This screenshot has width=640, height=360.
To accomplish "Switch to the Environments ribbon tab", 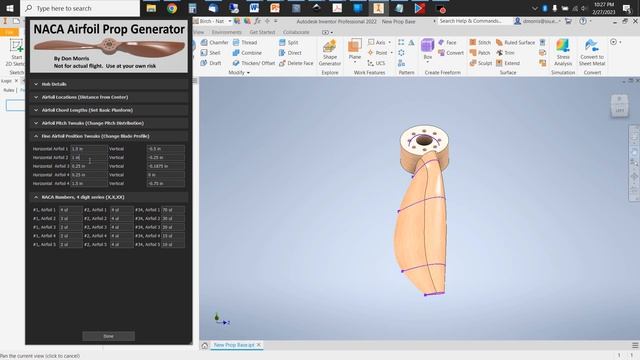I will tap(227, 32).
